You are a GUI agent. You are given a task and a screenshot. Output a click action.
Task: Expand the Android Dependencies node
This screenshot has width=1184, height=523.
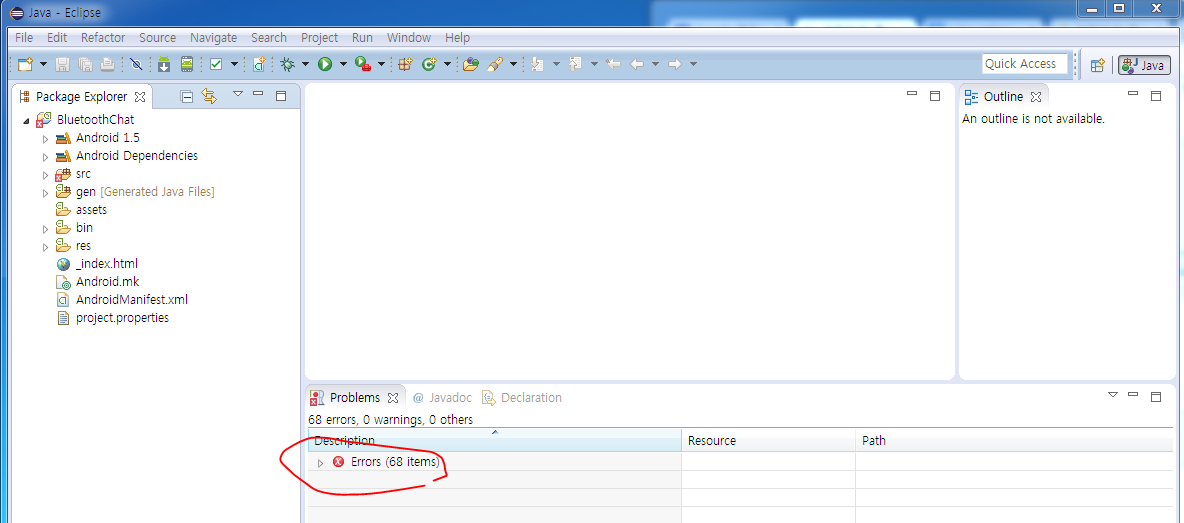tap(45, 157)
